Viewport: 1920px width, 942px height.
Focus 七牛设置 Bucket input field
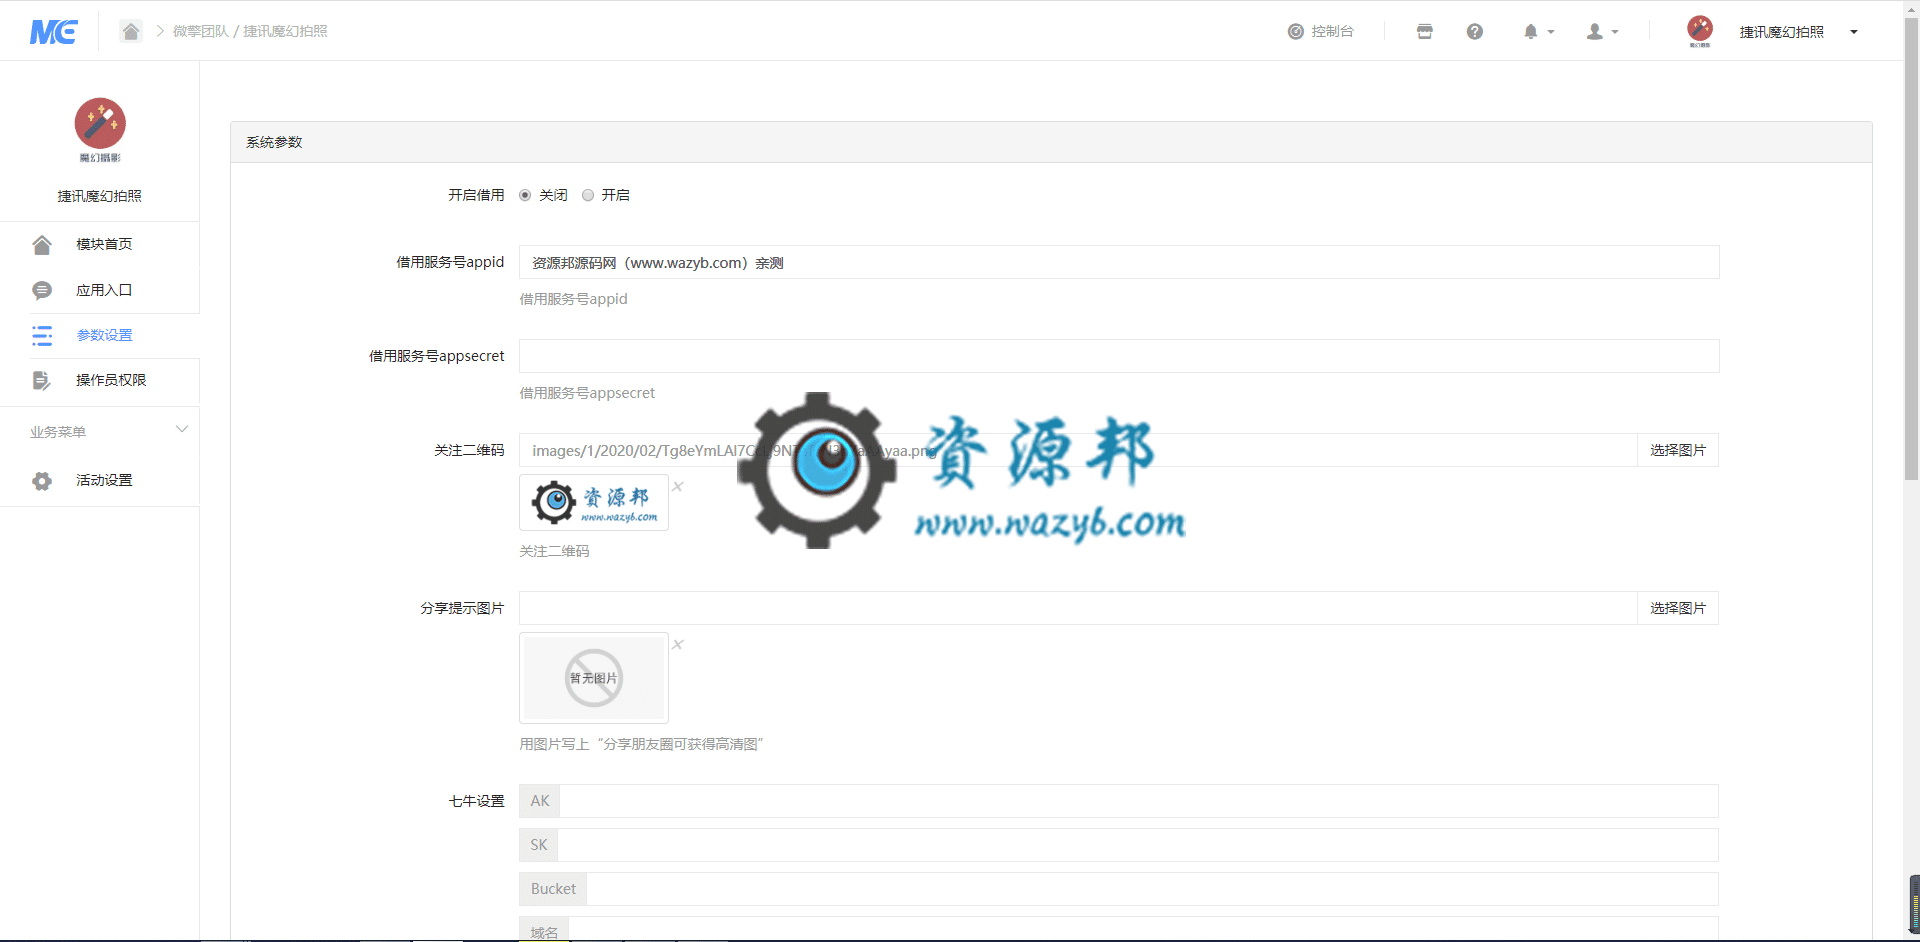click(1153, 889)
